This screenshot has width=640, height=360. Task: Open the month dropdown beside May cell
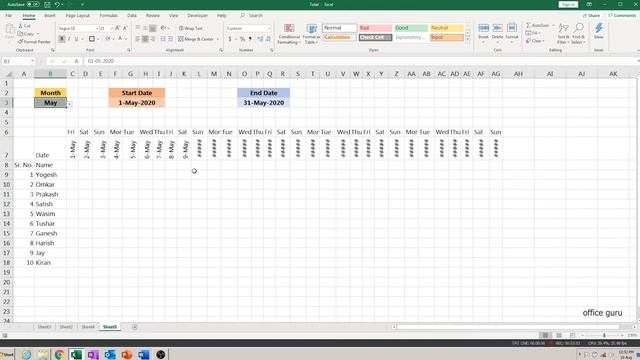[69, 104]
